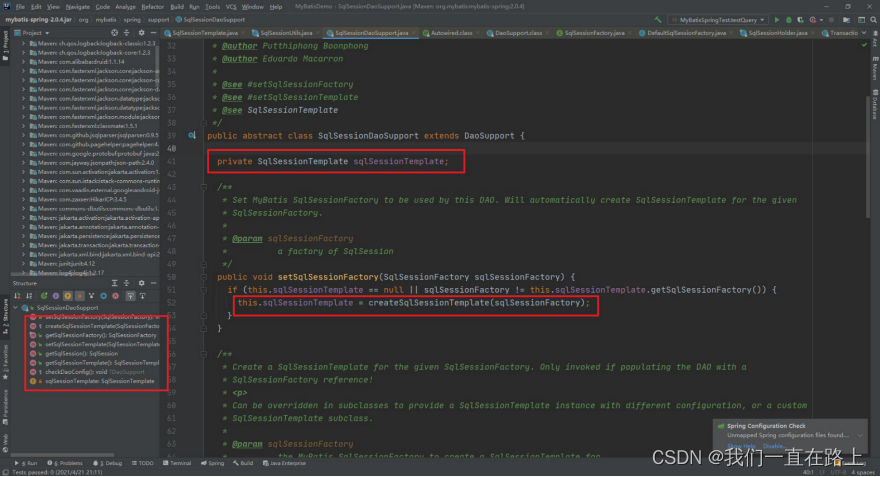Open the Navigate menu
880x477 pixels.
tap(77, 7)
